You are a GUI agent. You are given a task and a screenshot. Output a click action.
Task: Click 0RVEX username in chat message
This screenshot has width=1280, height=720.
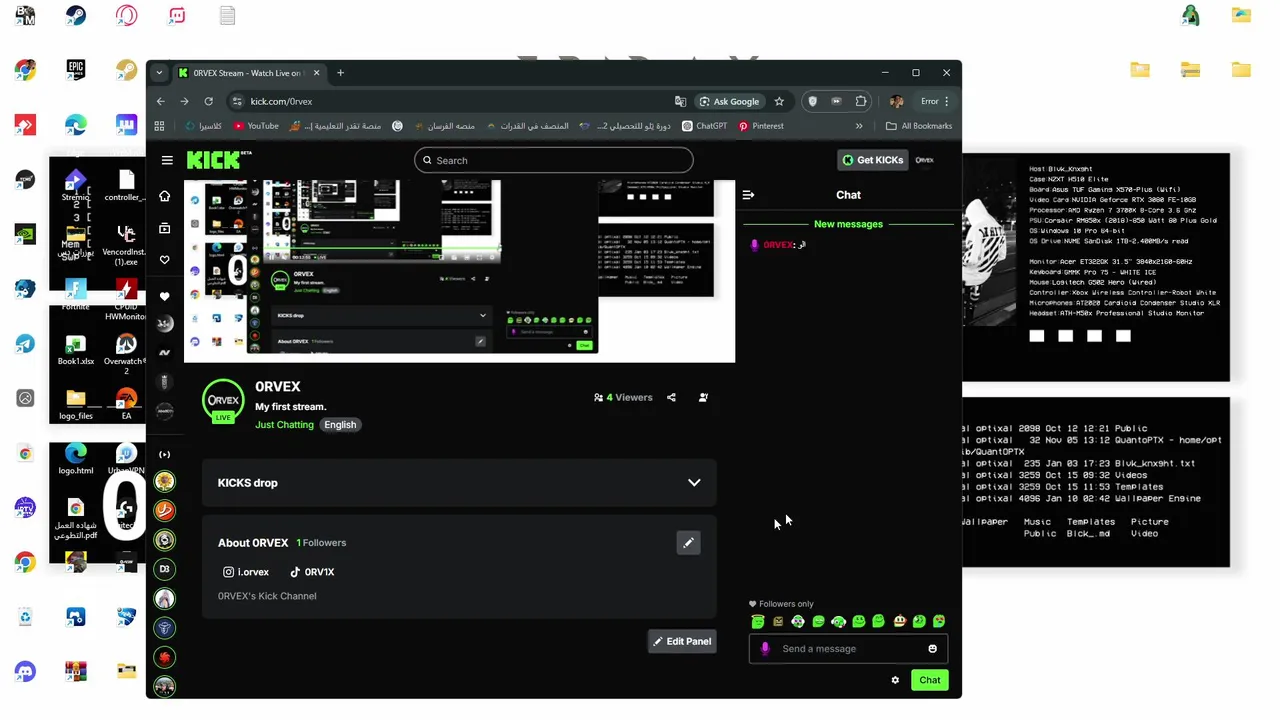(778, 244)
